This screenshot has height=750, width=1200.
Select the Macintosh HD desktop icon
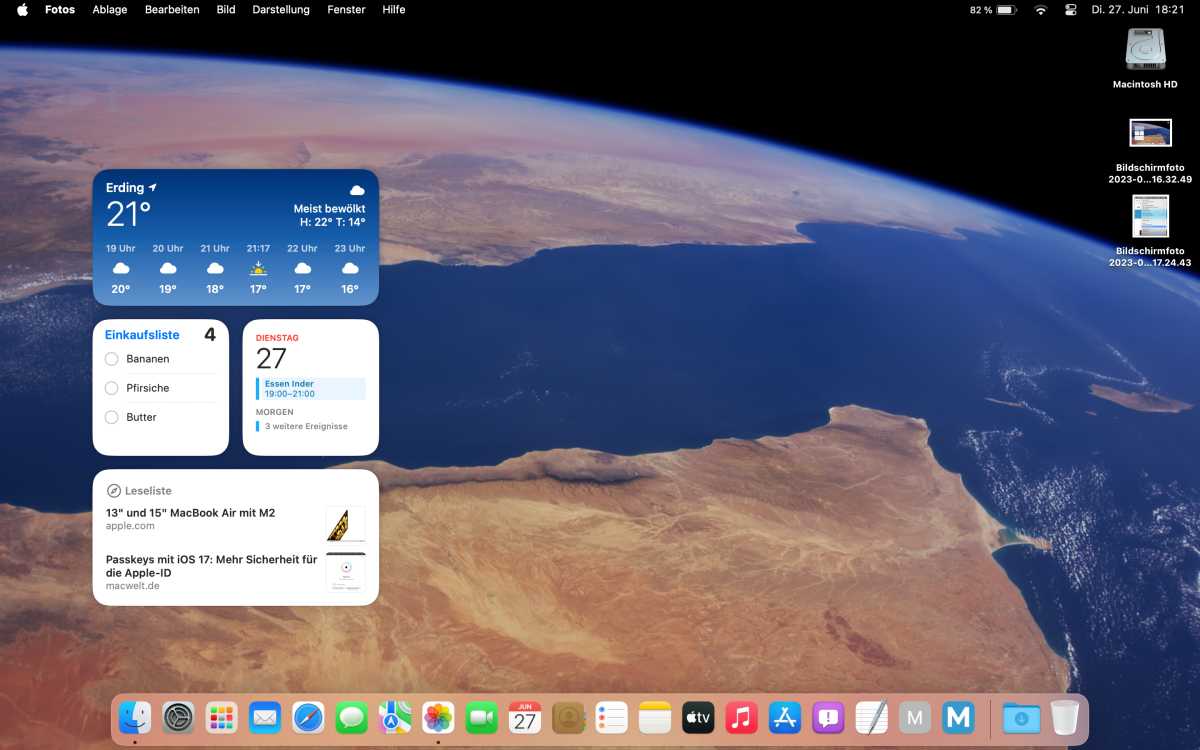pos(1145,49)
